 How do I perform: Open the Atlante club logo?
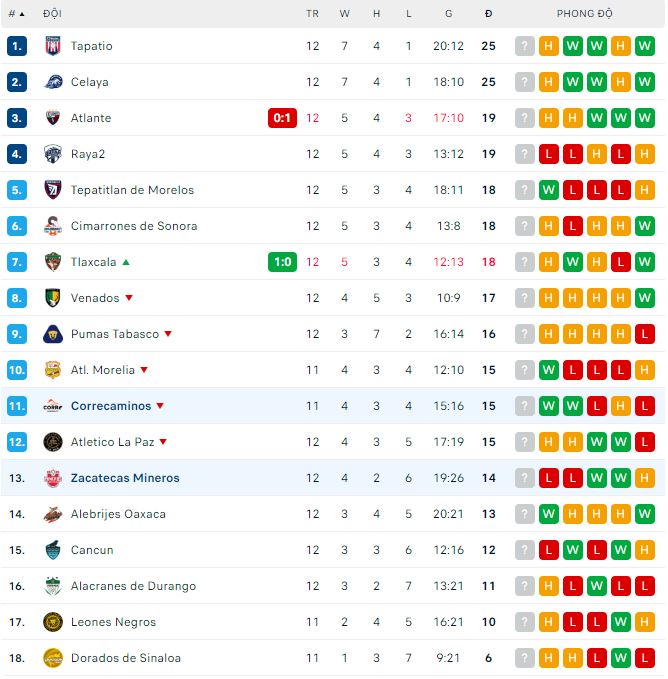(53, 118)
